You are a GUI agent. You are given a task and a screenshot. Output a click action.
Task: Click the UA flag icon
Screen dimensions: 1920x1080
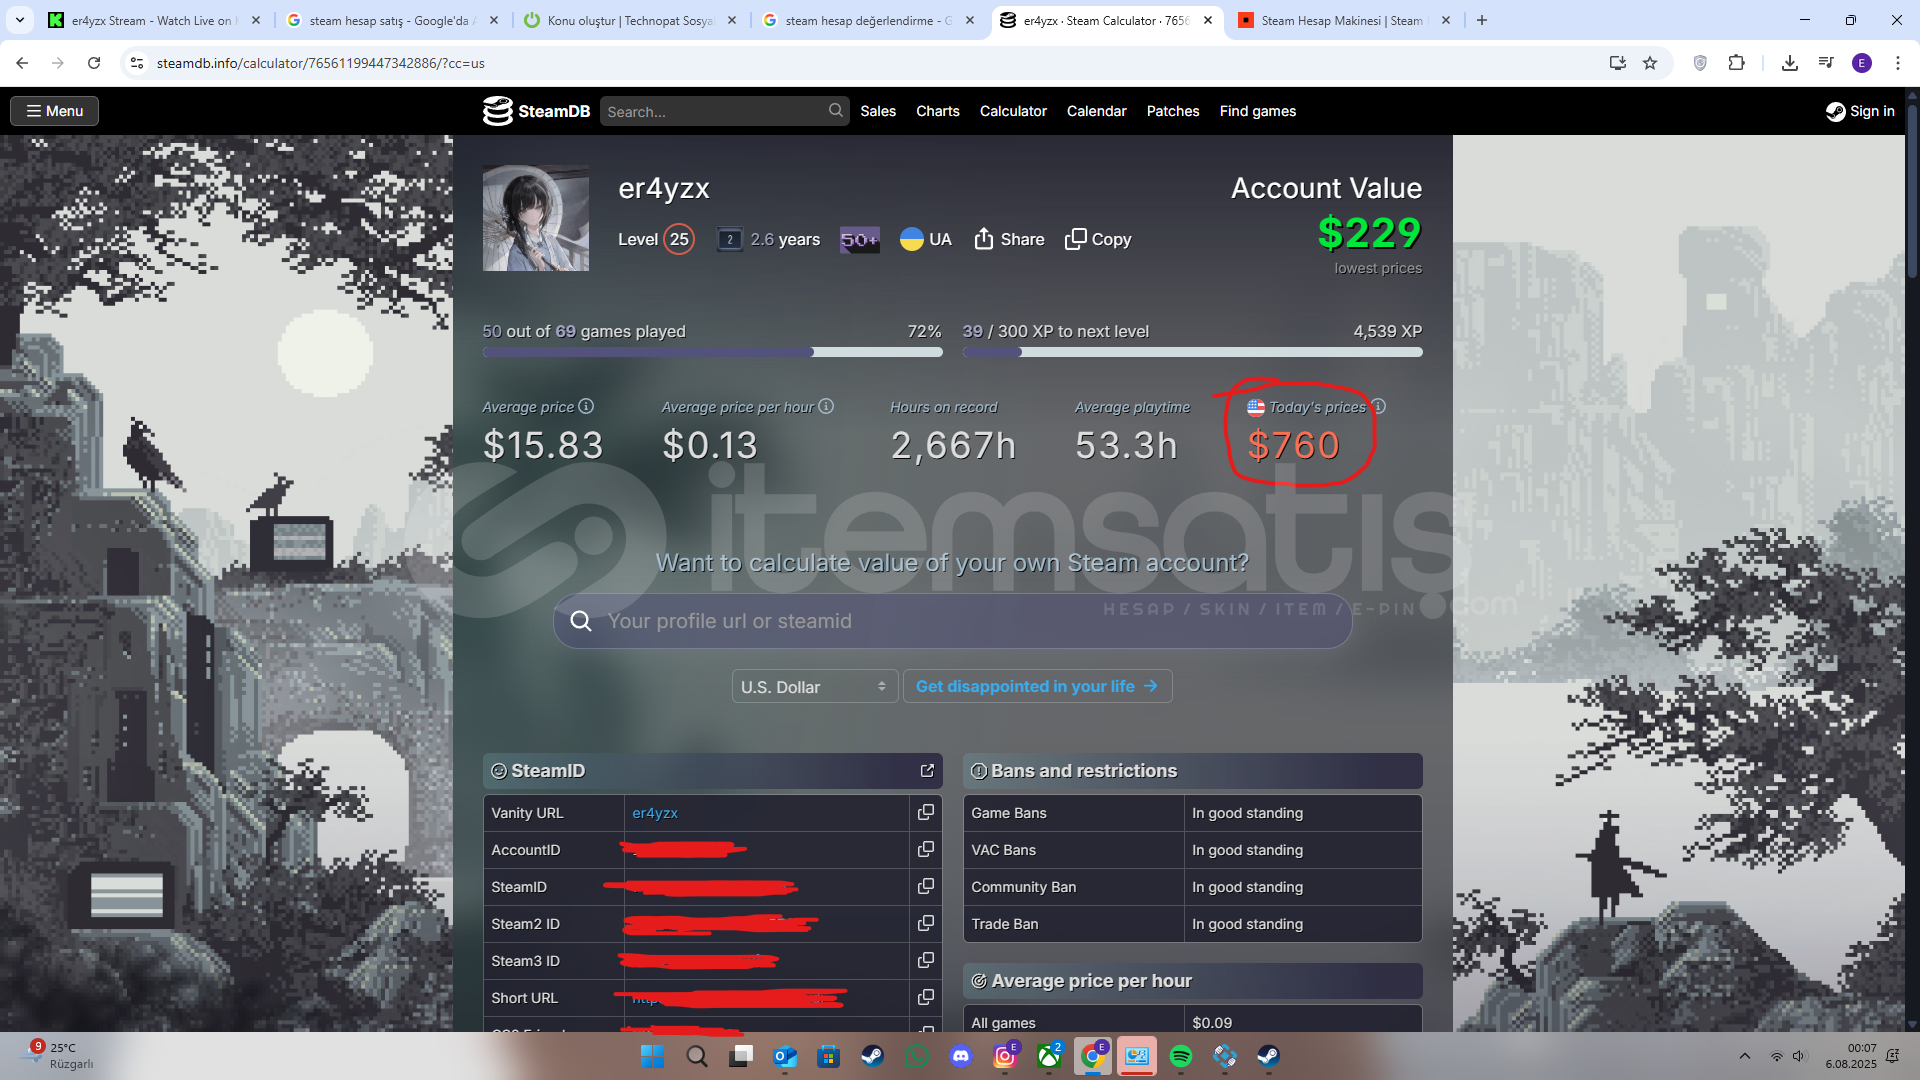(x=911, y=239)
